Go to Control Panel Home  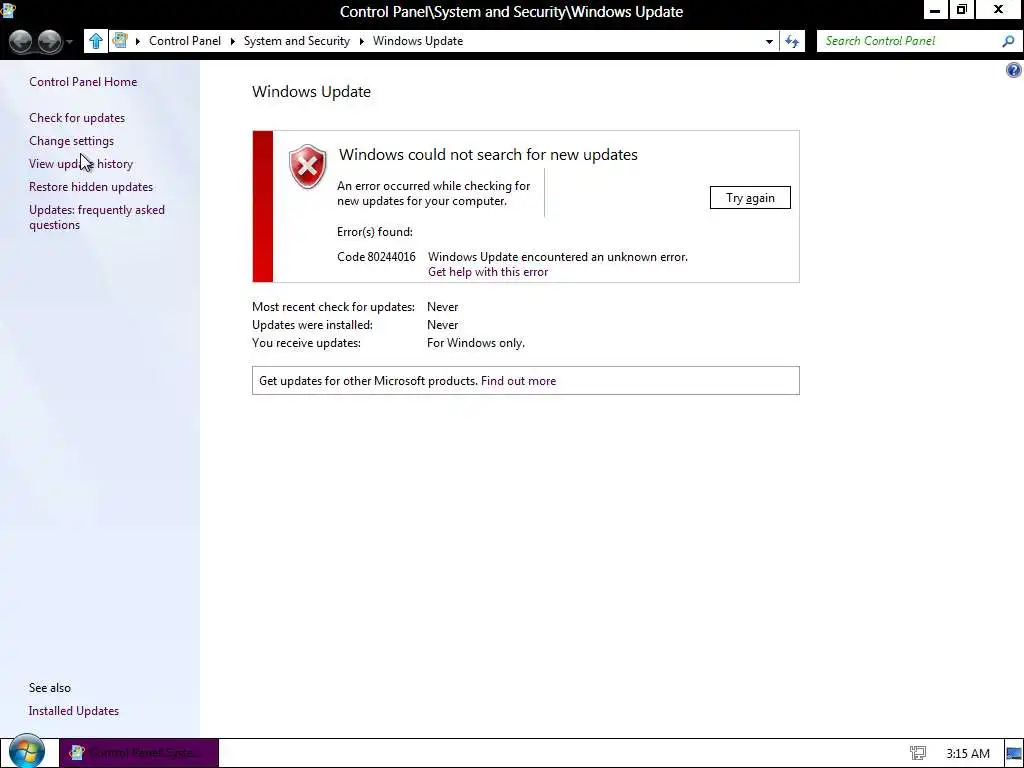[83, 82]
